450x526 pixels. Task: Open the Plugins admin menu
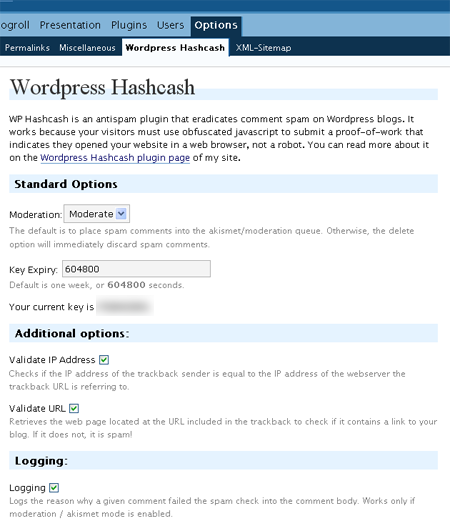[x=129, y=25]
